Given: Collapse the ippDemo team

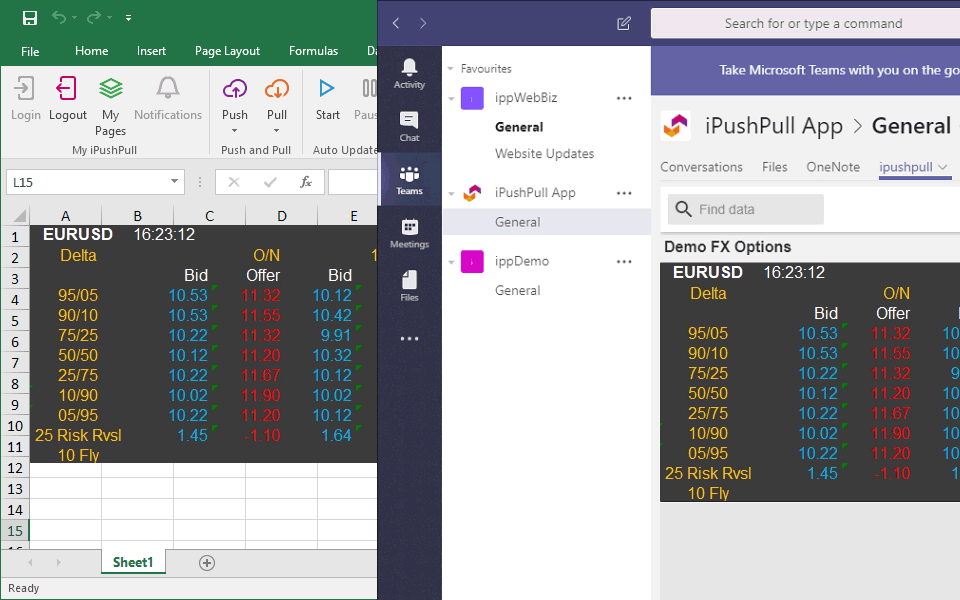Looking at the screenshot, I should coord(451,262).
